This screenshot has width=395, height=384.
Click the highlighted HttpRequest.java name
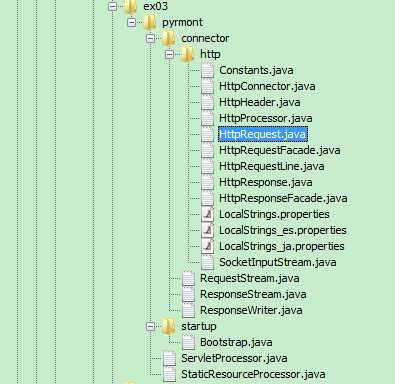[x=262, y=134]
